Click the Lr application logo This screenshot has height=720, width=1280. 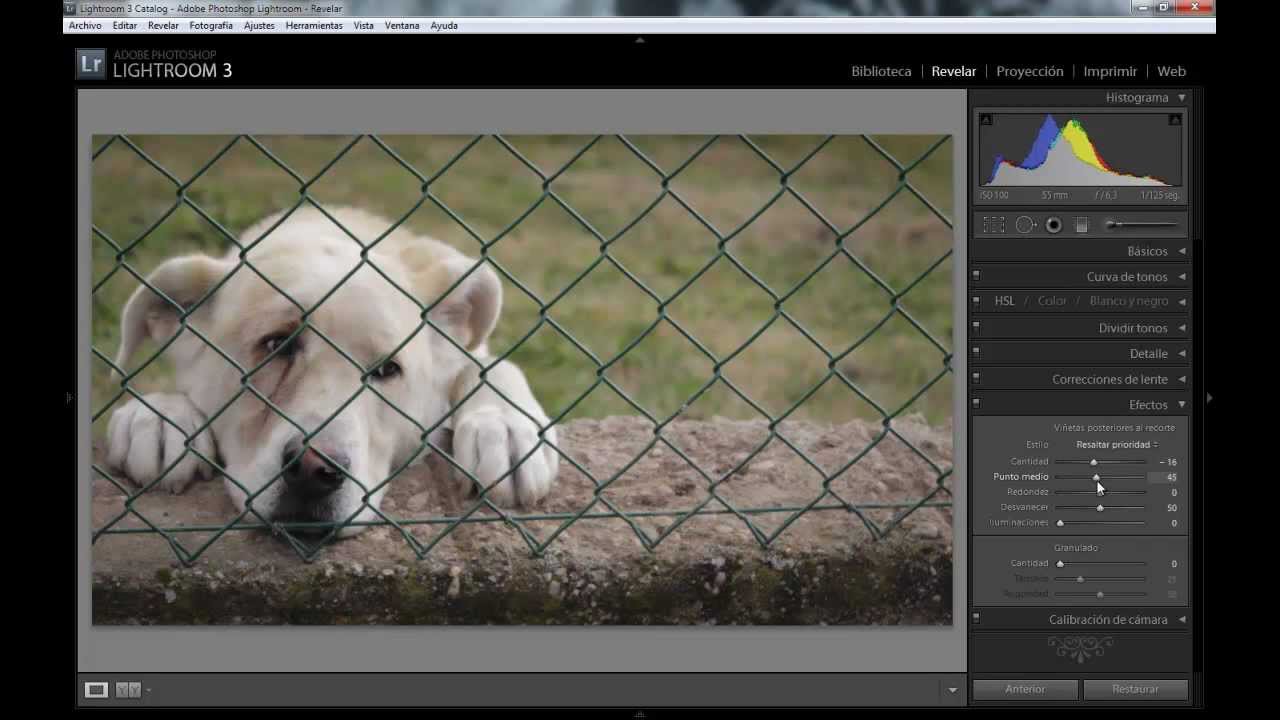90,64
